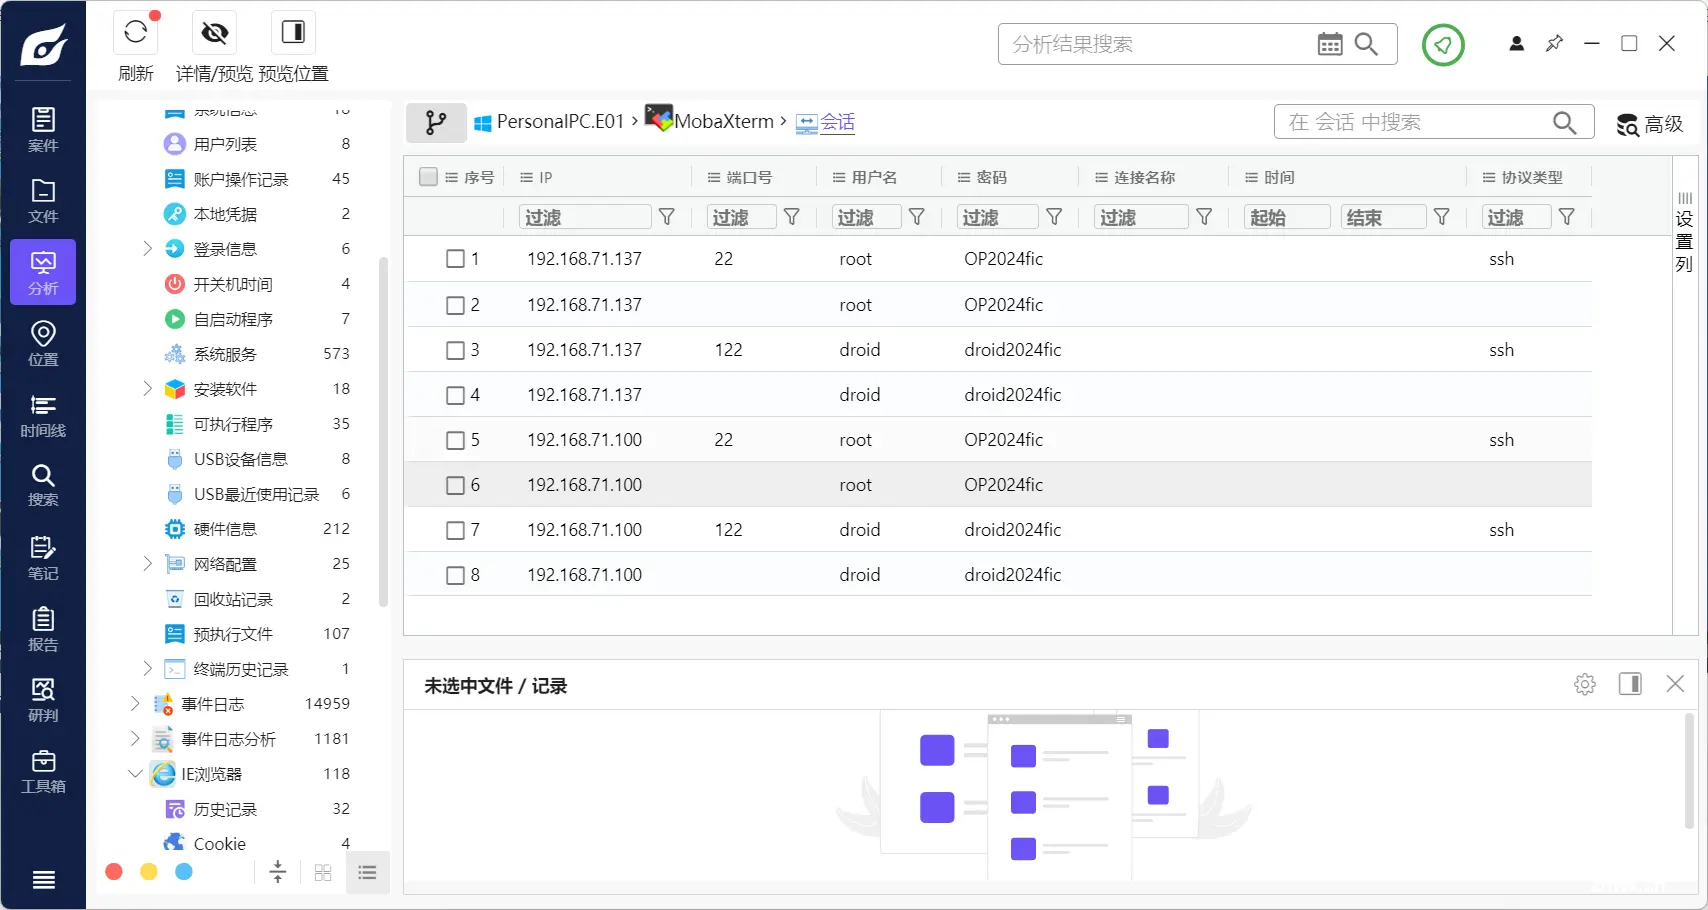Check the row 8 checkbox
Screen dimensions: 1708x910
455,575
